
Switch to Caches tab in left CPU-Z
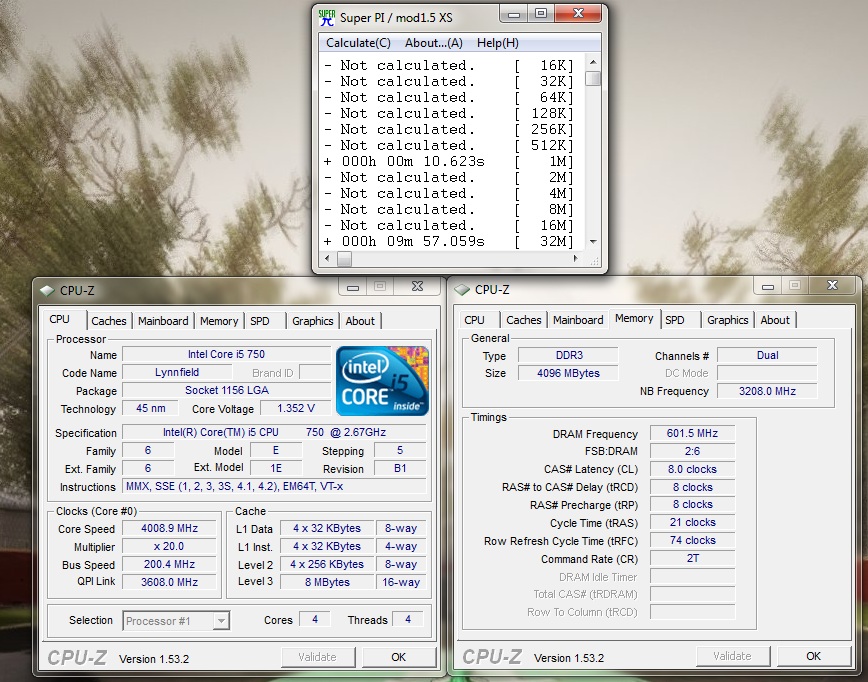coord(108,321)
